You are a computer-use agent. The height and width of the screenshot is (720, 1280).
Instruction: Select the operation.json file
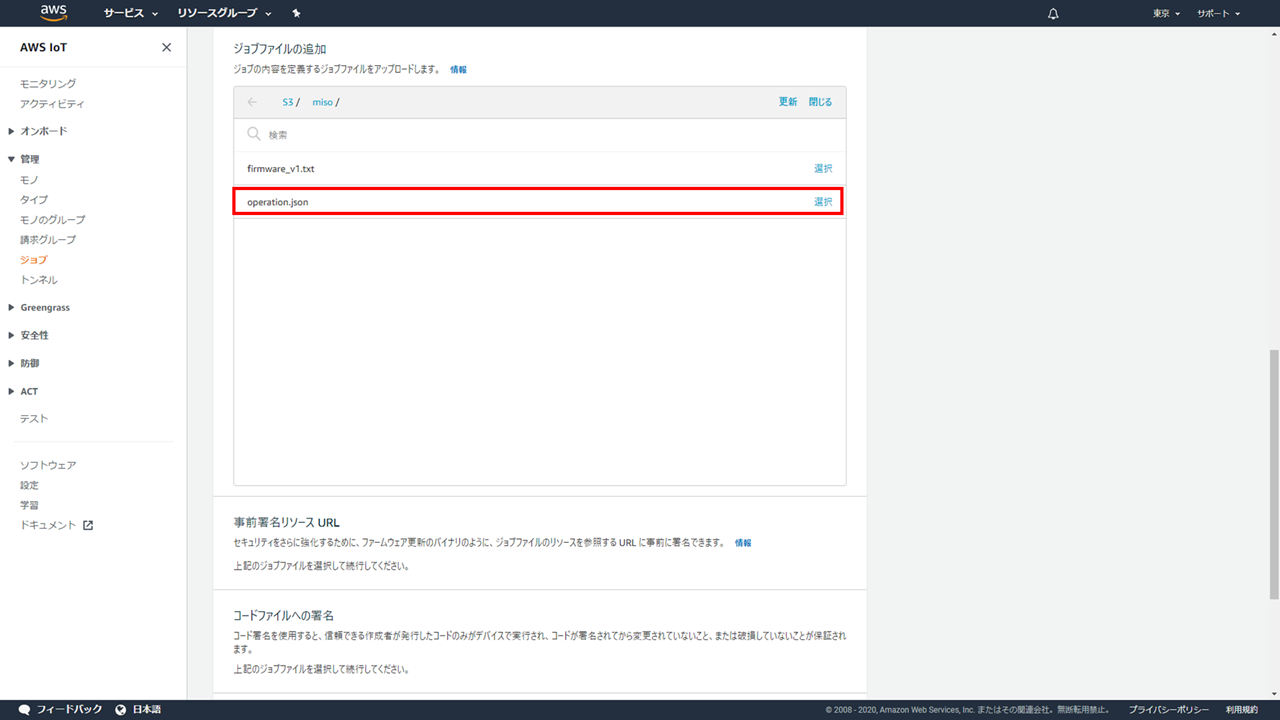pyautogui.click(x=822, y=202)
